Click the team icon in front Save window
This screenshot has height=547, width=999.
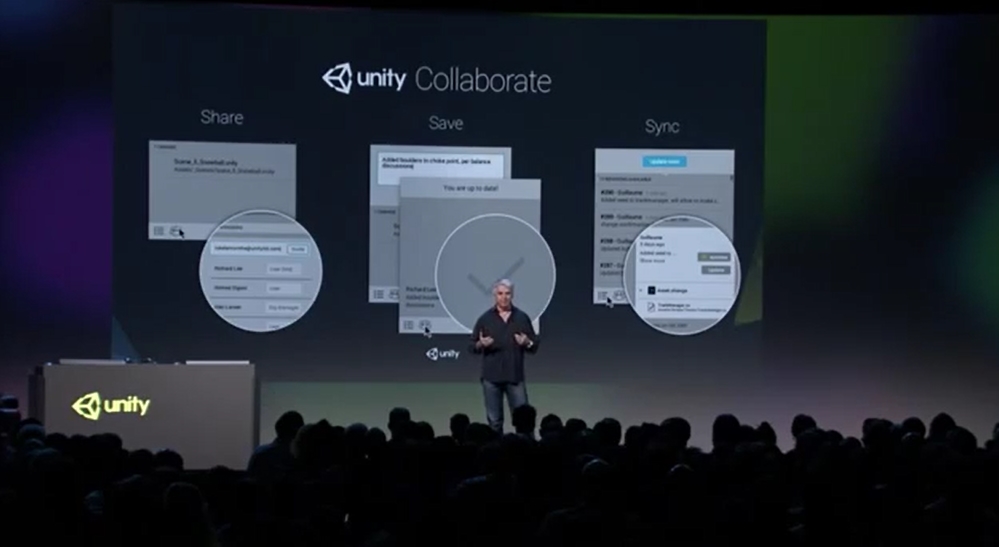pyautogui.click(x=425, y=325)
